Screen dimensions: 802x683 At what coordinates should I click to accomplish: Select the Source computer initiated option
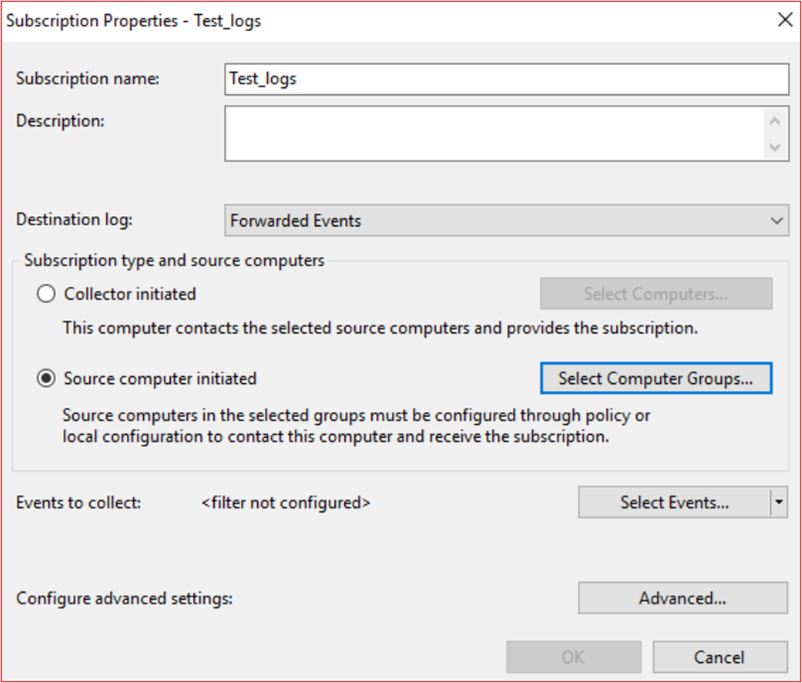pos(46,379)
